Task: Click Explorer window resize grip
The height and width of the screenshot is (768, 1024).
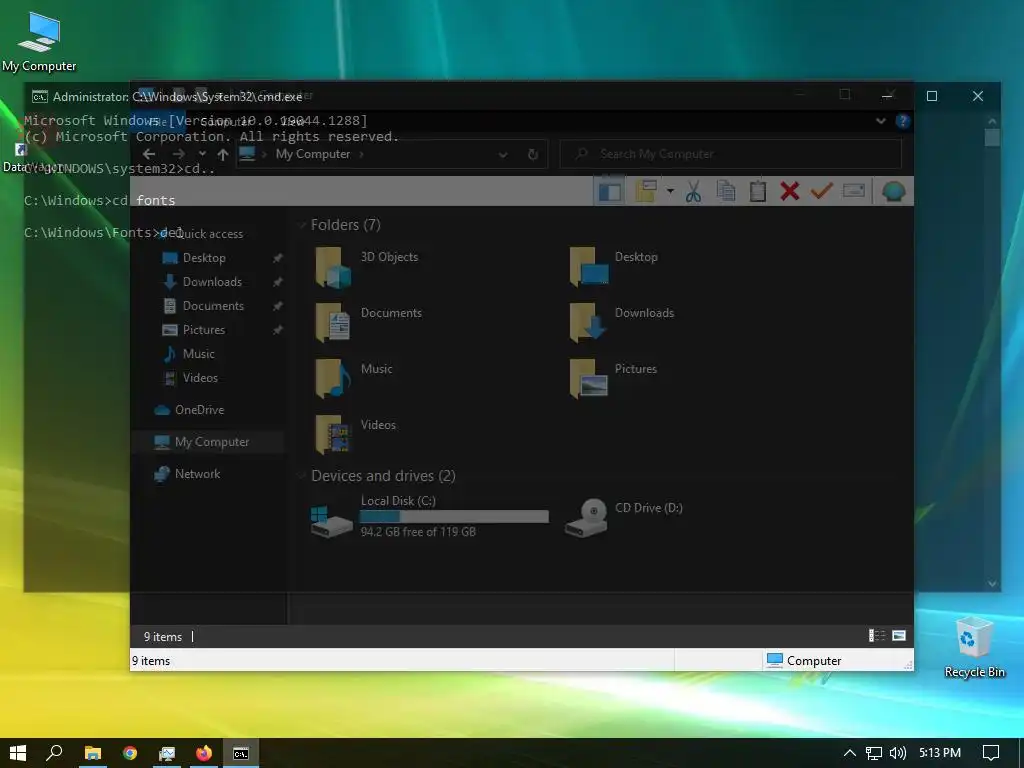Action: click(908, 665)
